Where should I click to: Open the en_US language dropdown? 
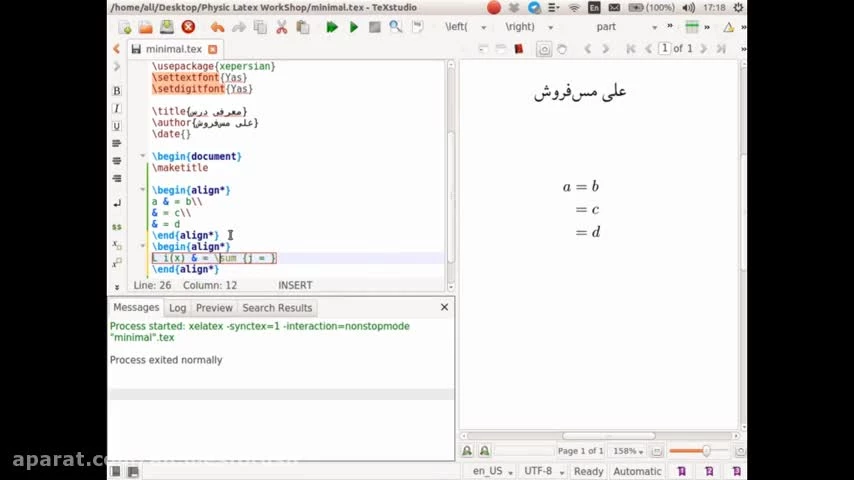pyautogui.click(x=493, y=471)
